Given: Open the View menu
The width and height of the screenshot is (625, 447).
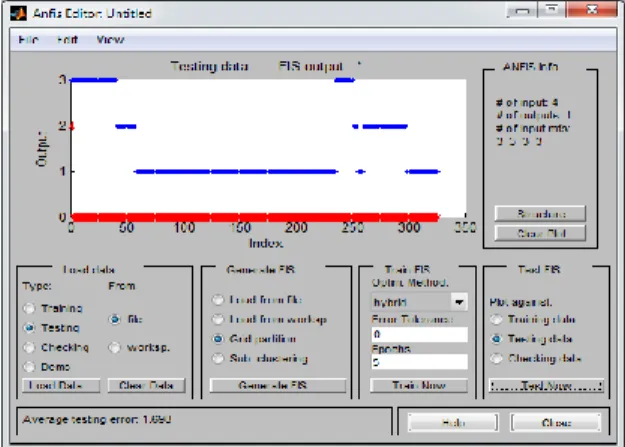Looking at the screenshot, I should (x=110, y=40).
